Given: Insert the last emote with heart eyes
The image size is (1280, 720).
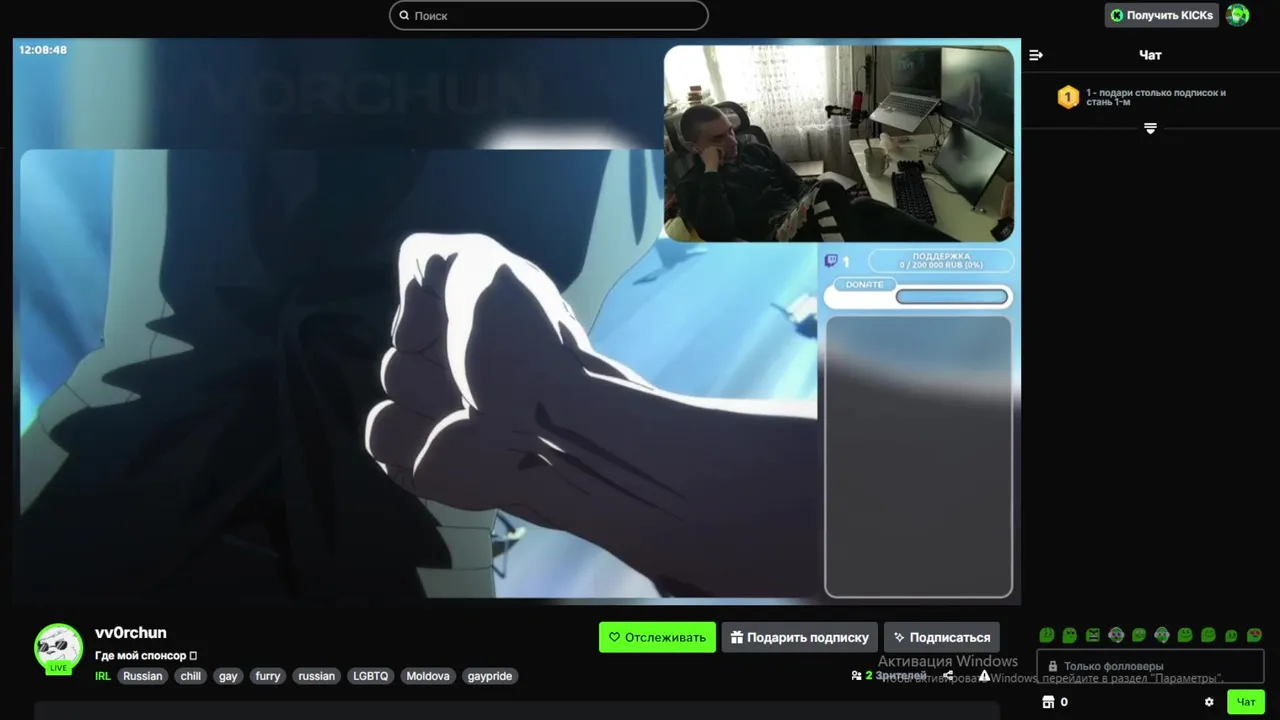Looking at the screenshot, I should (x=1254, y=635).
